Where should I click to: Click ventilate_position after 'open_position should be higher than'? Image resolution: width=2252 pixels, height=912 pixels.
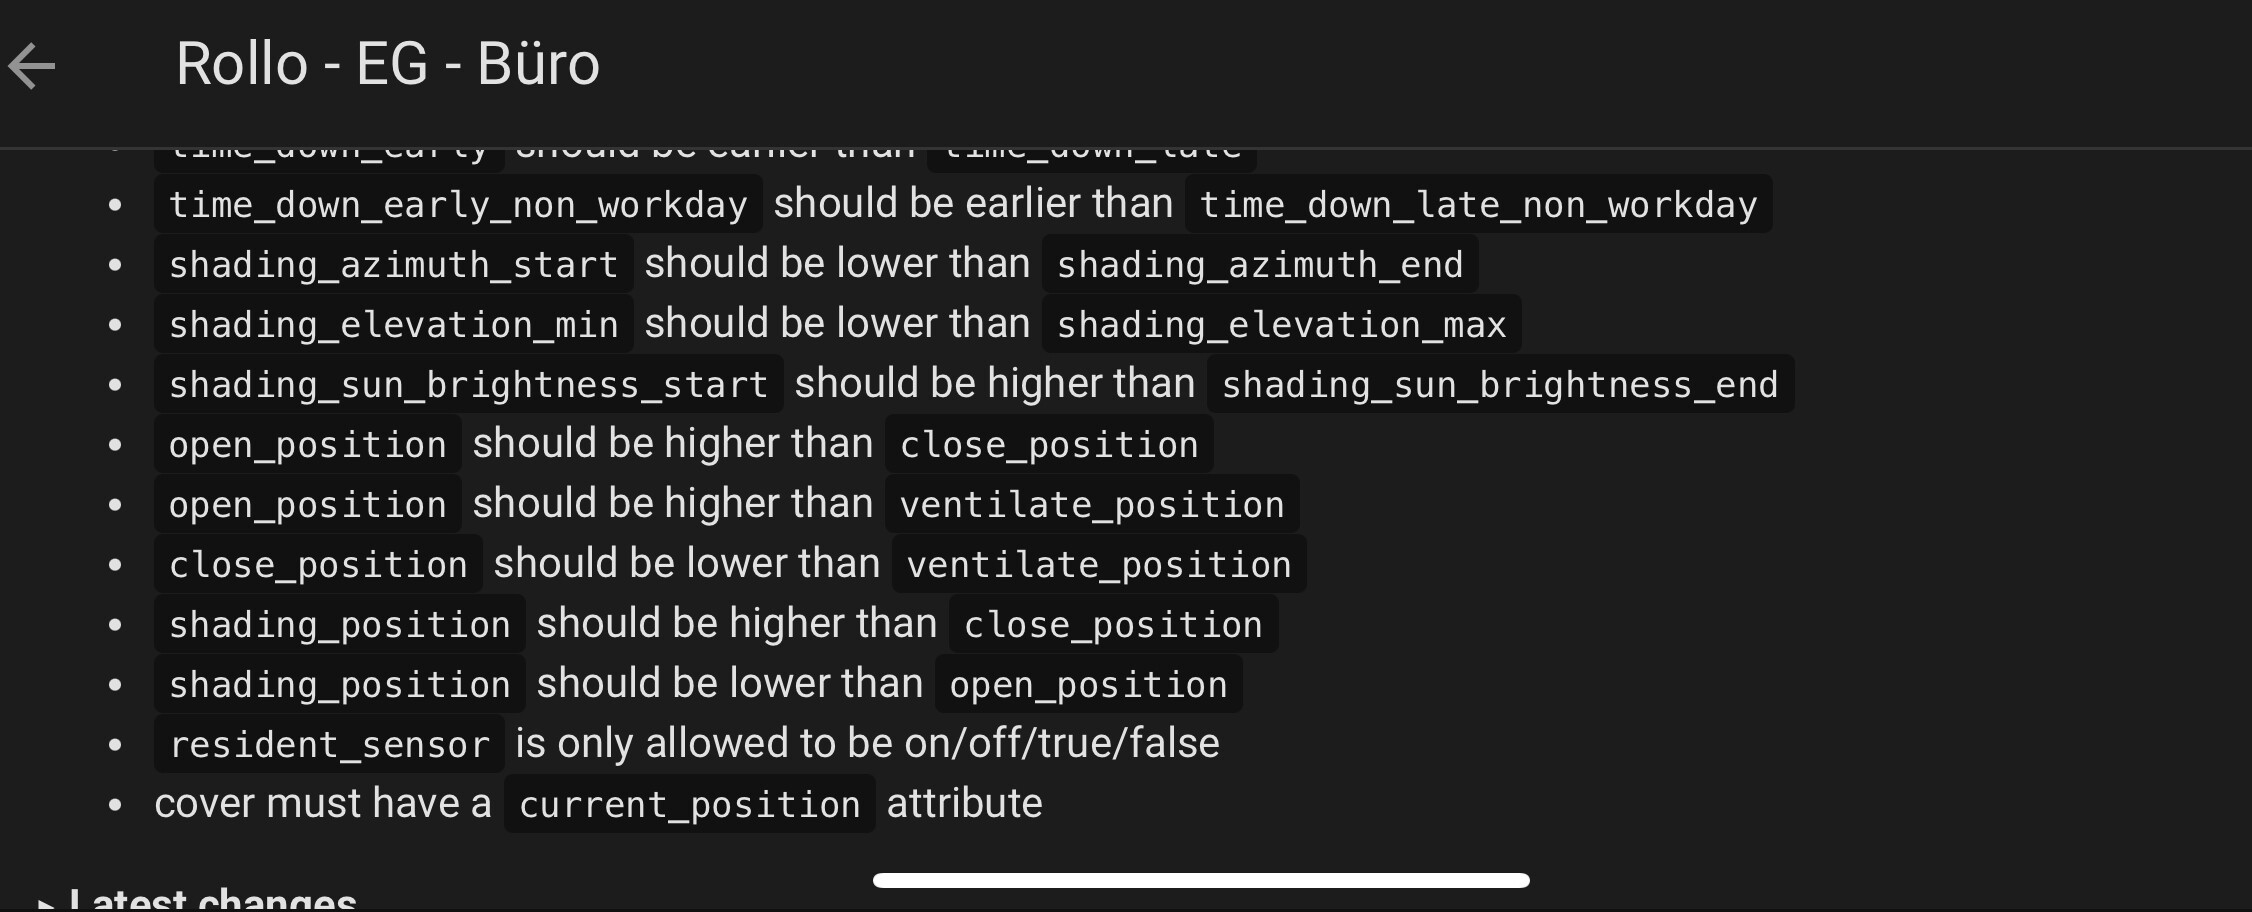pos(1091,505)
